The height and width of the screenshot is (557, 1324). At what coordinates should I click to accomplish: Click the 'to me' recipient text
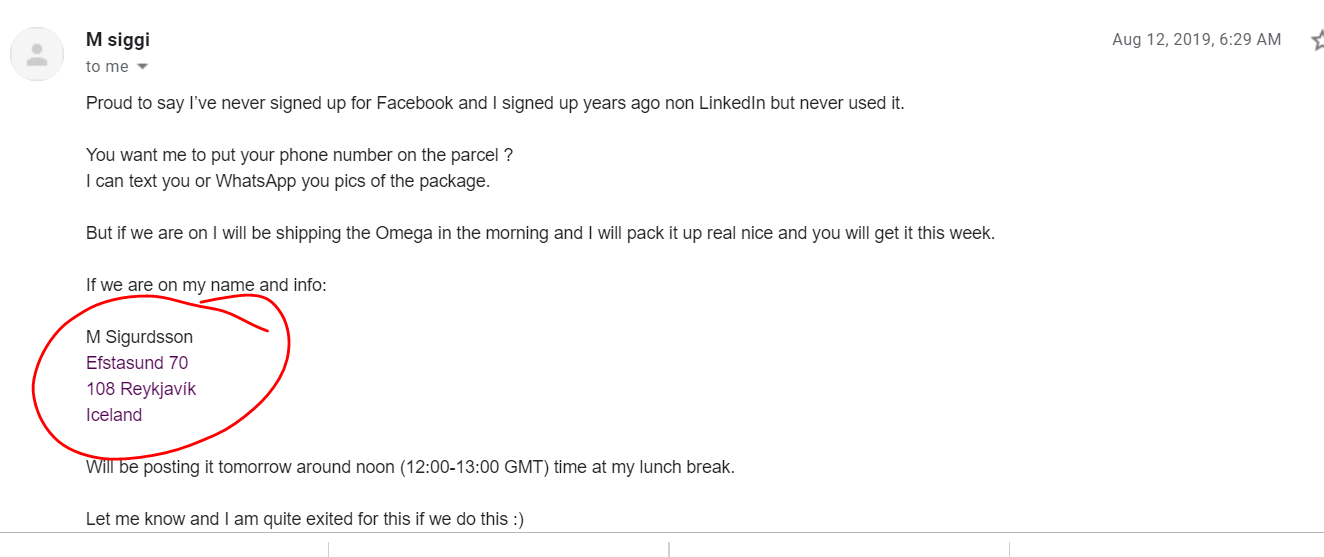point(107,67)
